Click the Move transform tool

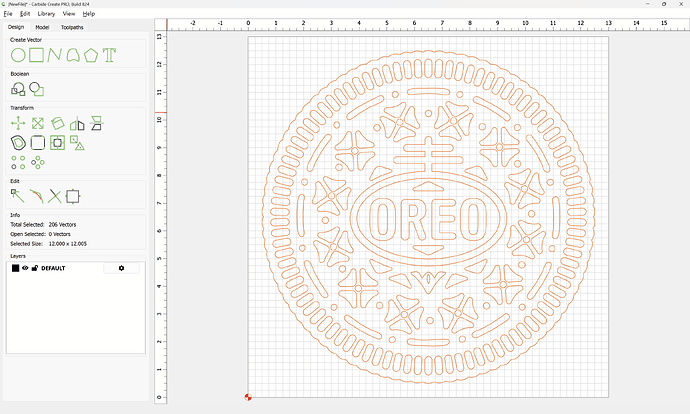(18, 123)
